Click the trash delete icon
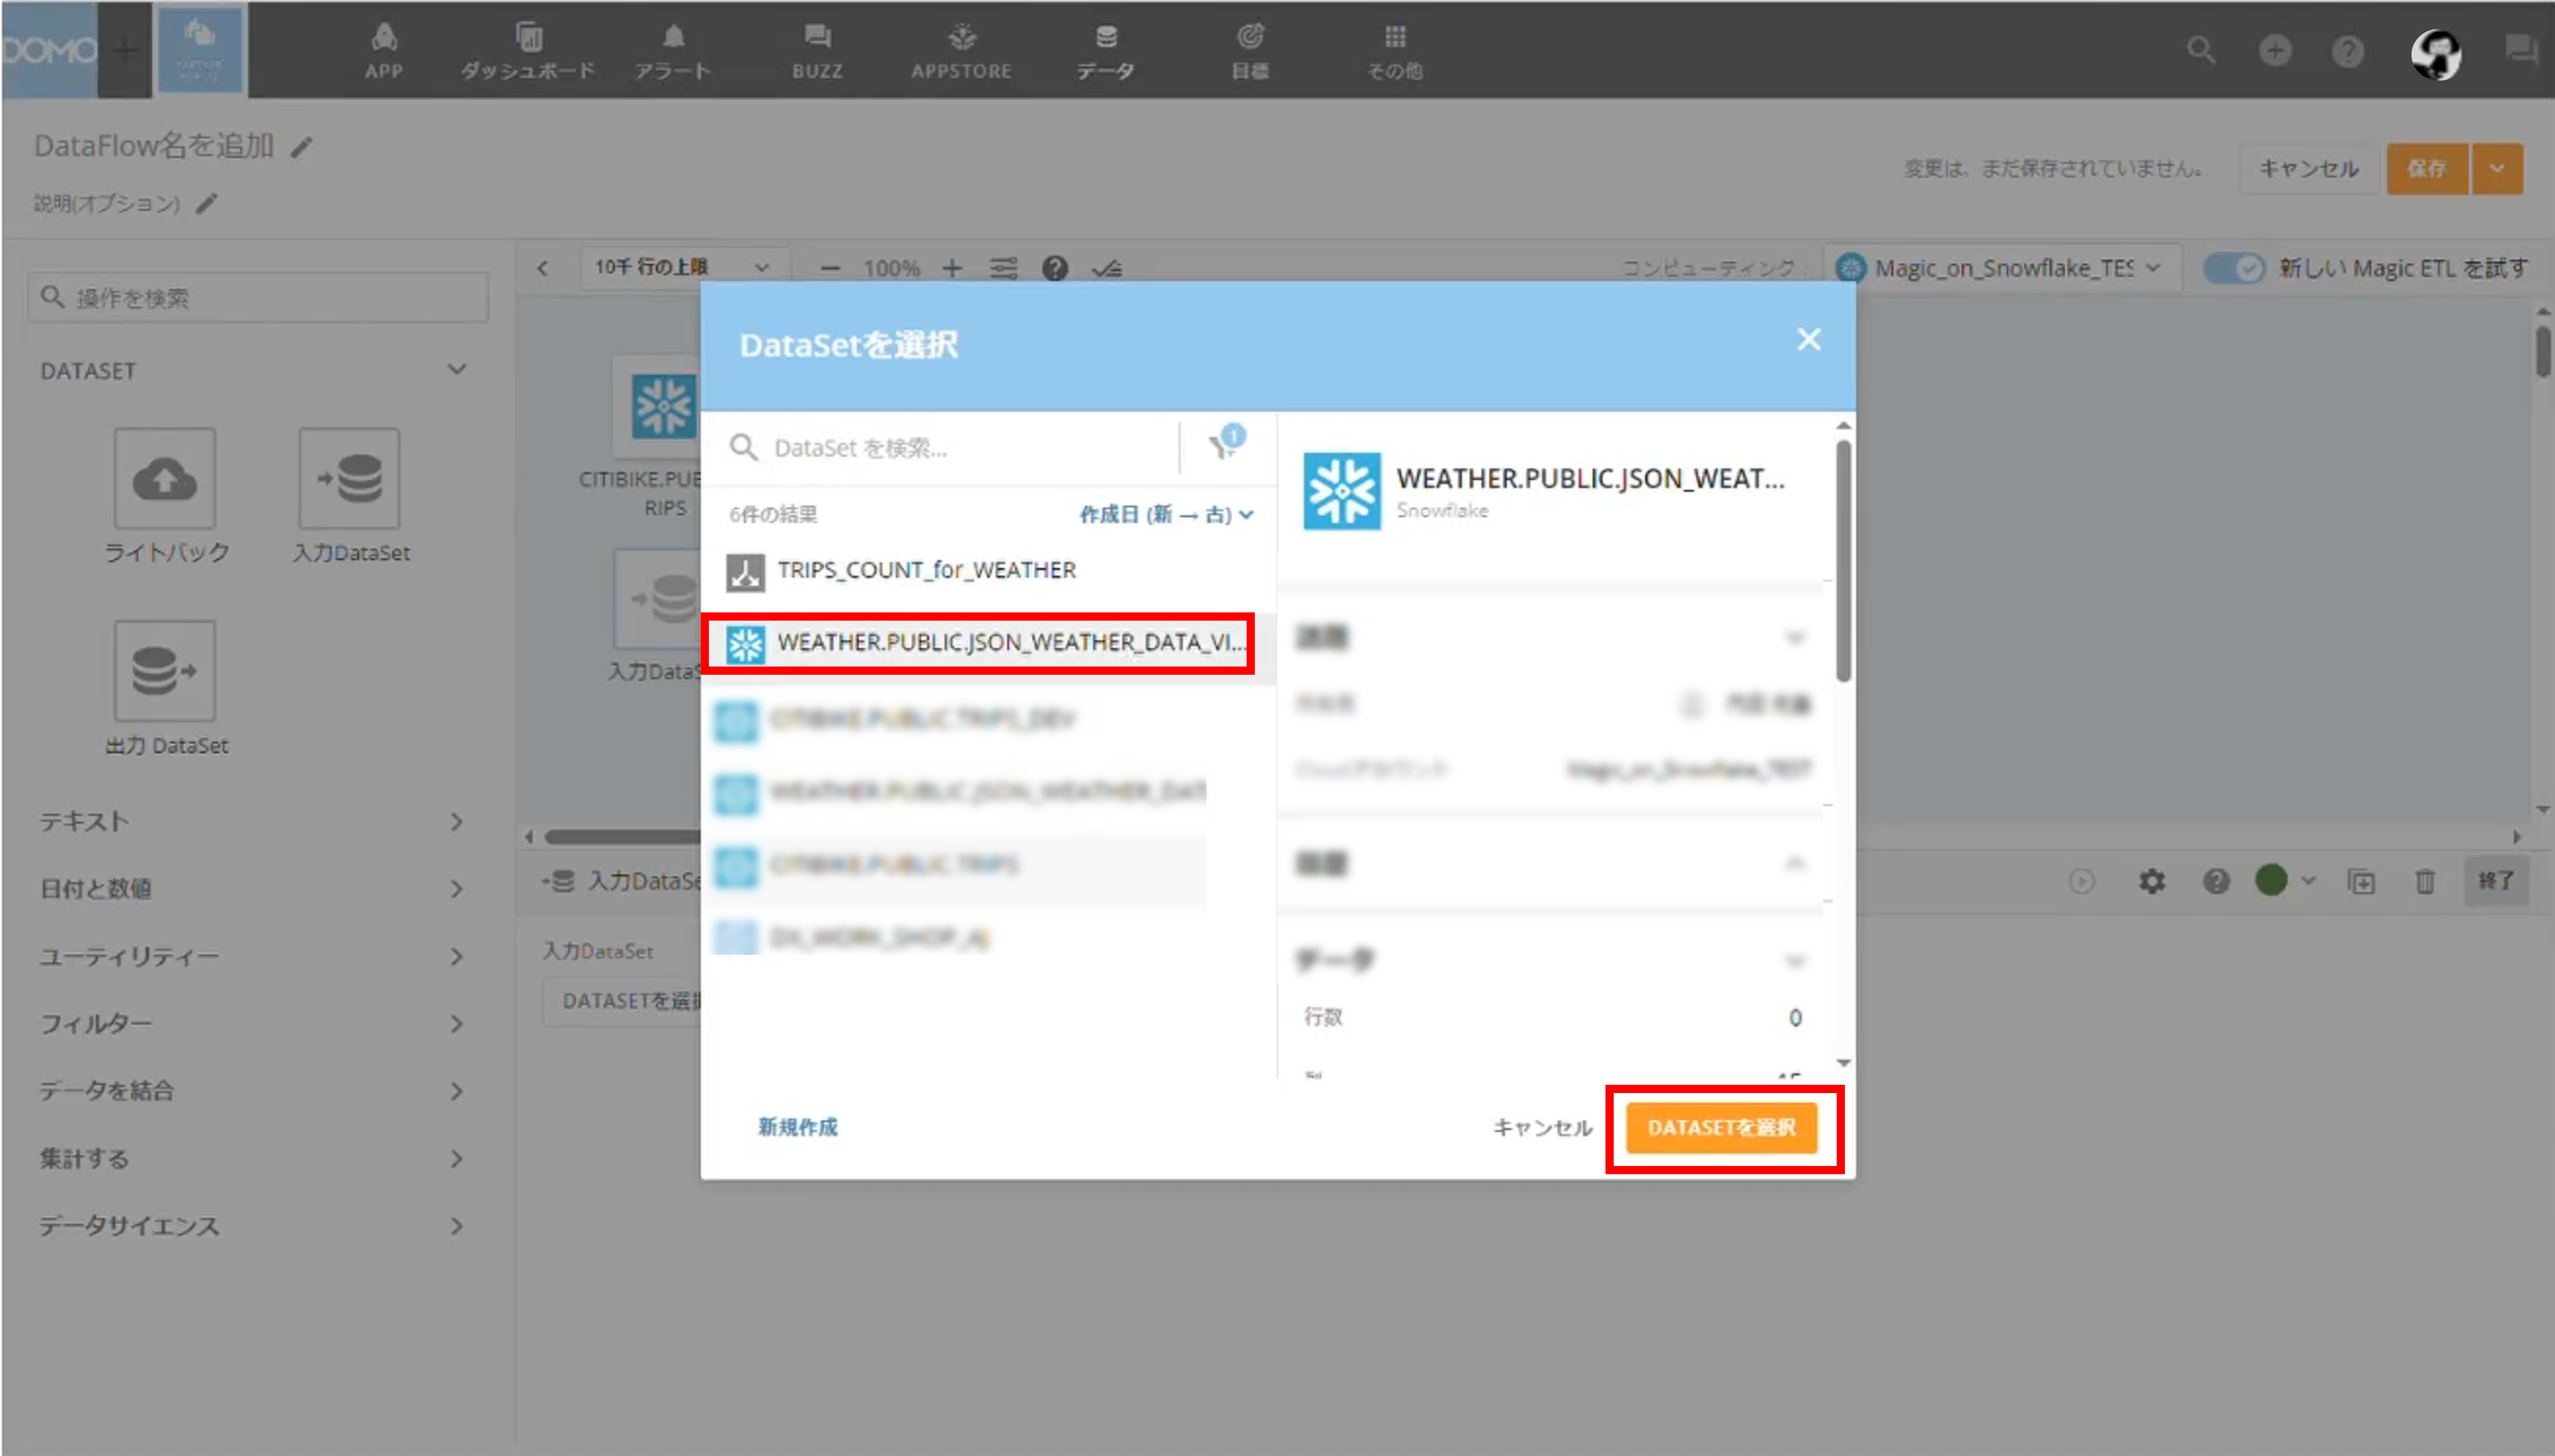 (2425, 881)
